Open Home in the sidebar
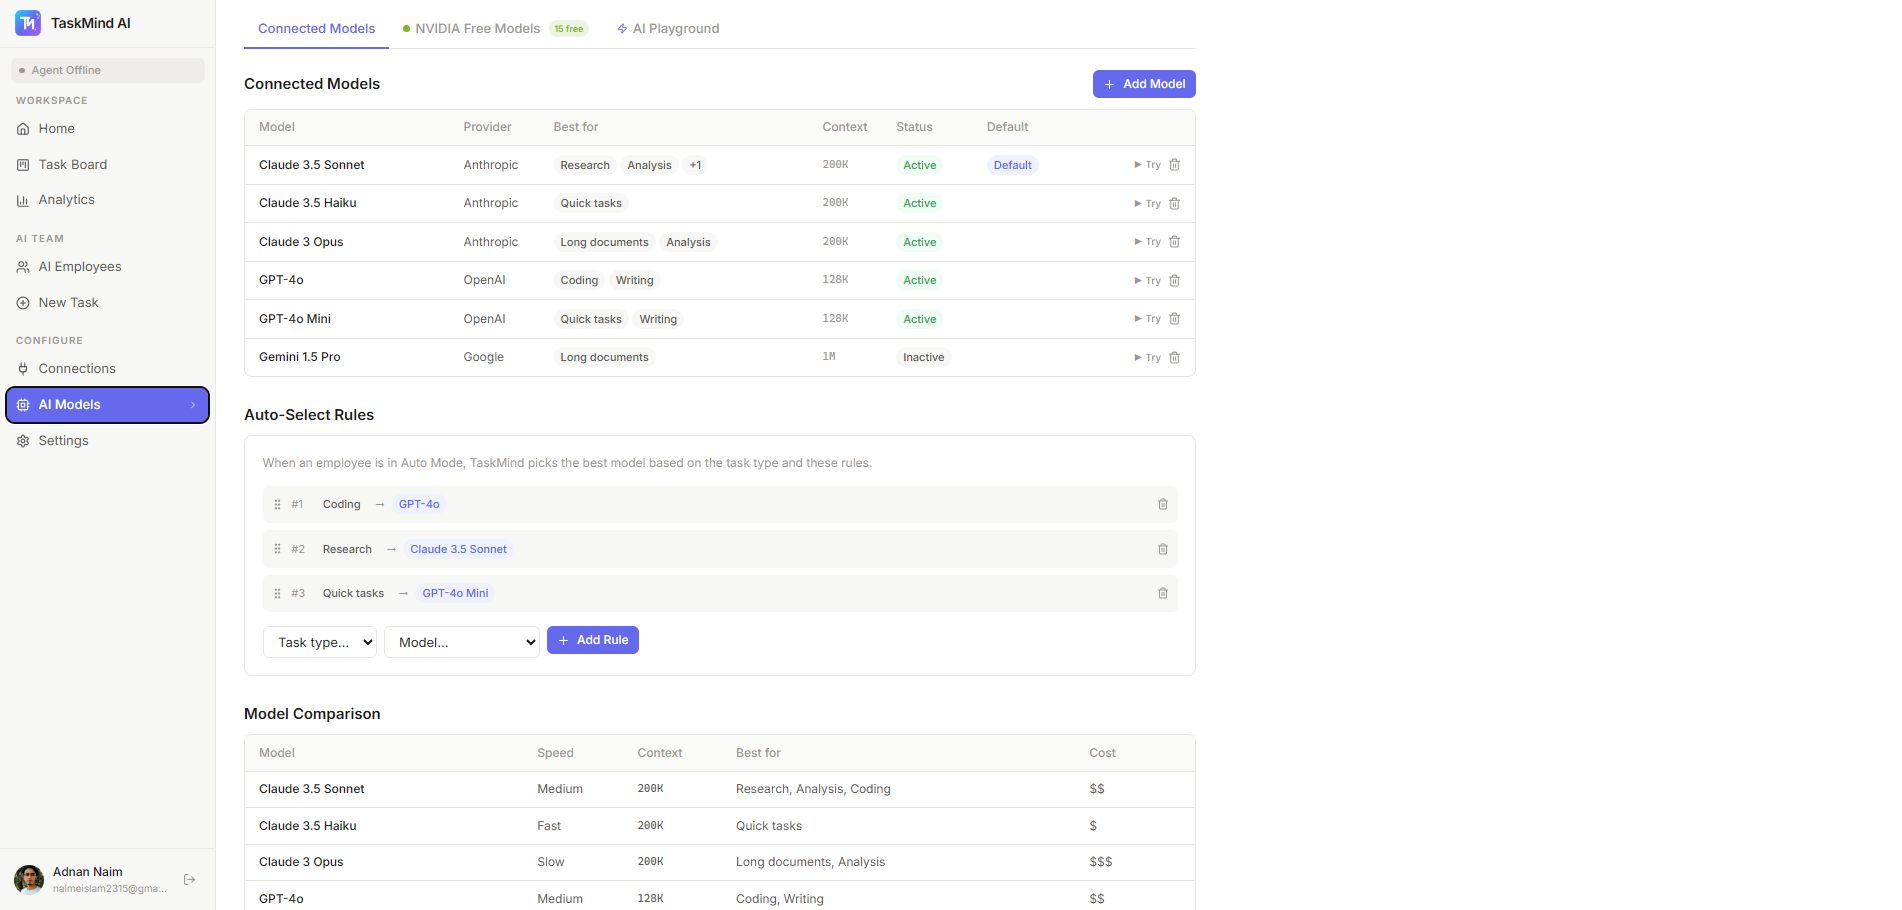The height and width of the screenshot is (910, 1902). (107, 129)
